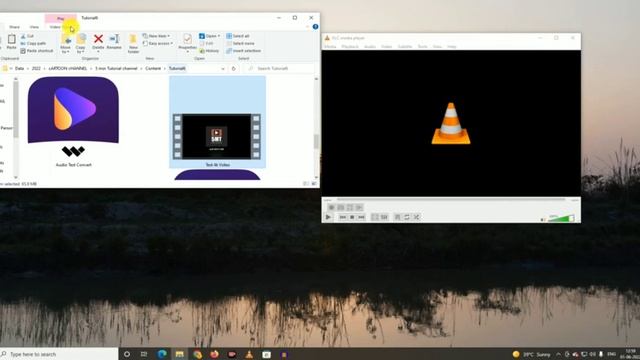Go to the cARTOON cHANNEL breadcrumb folder
The image size is (640, 360).
[68, 69]
